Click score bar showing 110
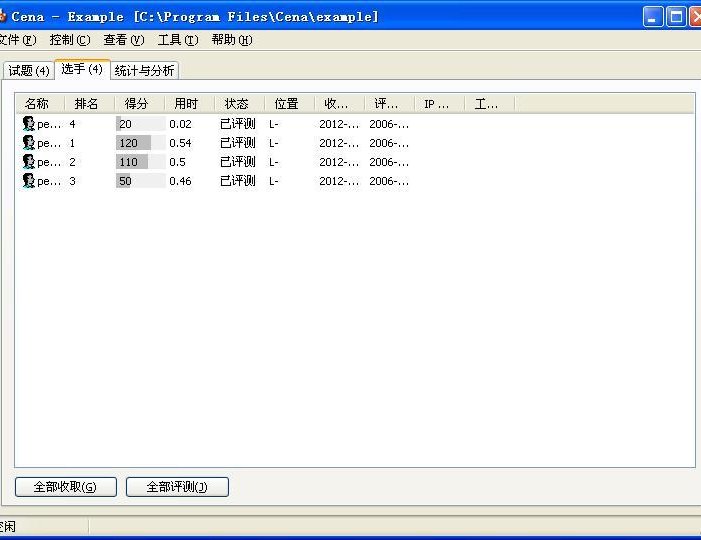 coord(140,162)
